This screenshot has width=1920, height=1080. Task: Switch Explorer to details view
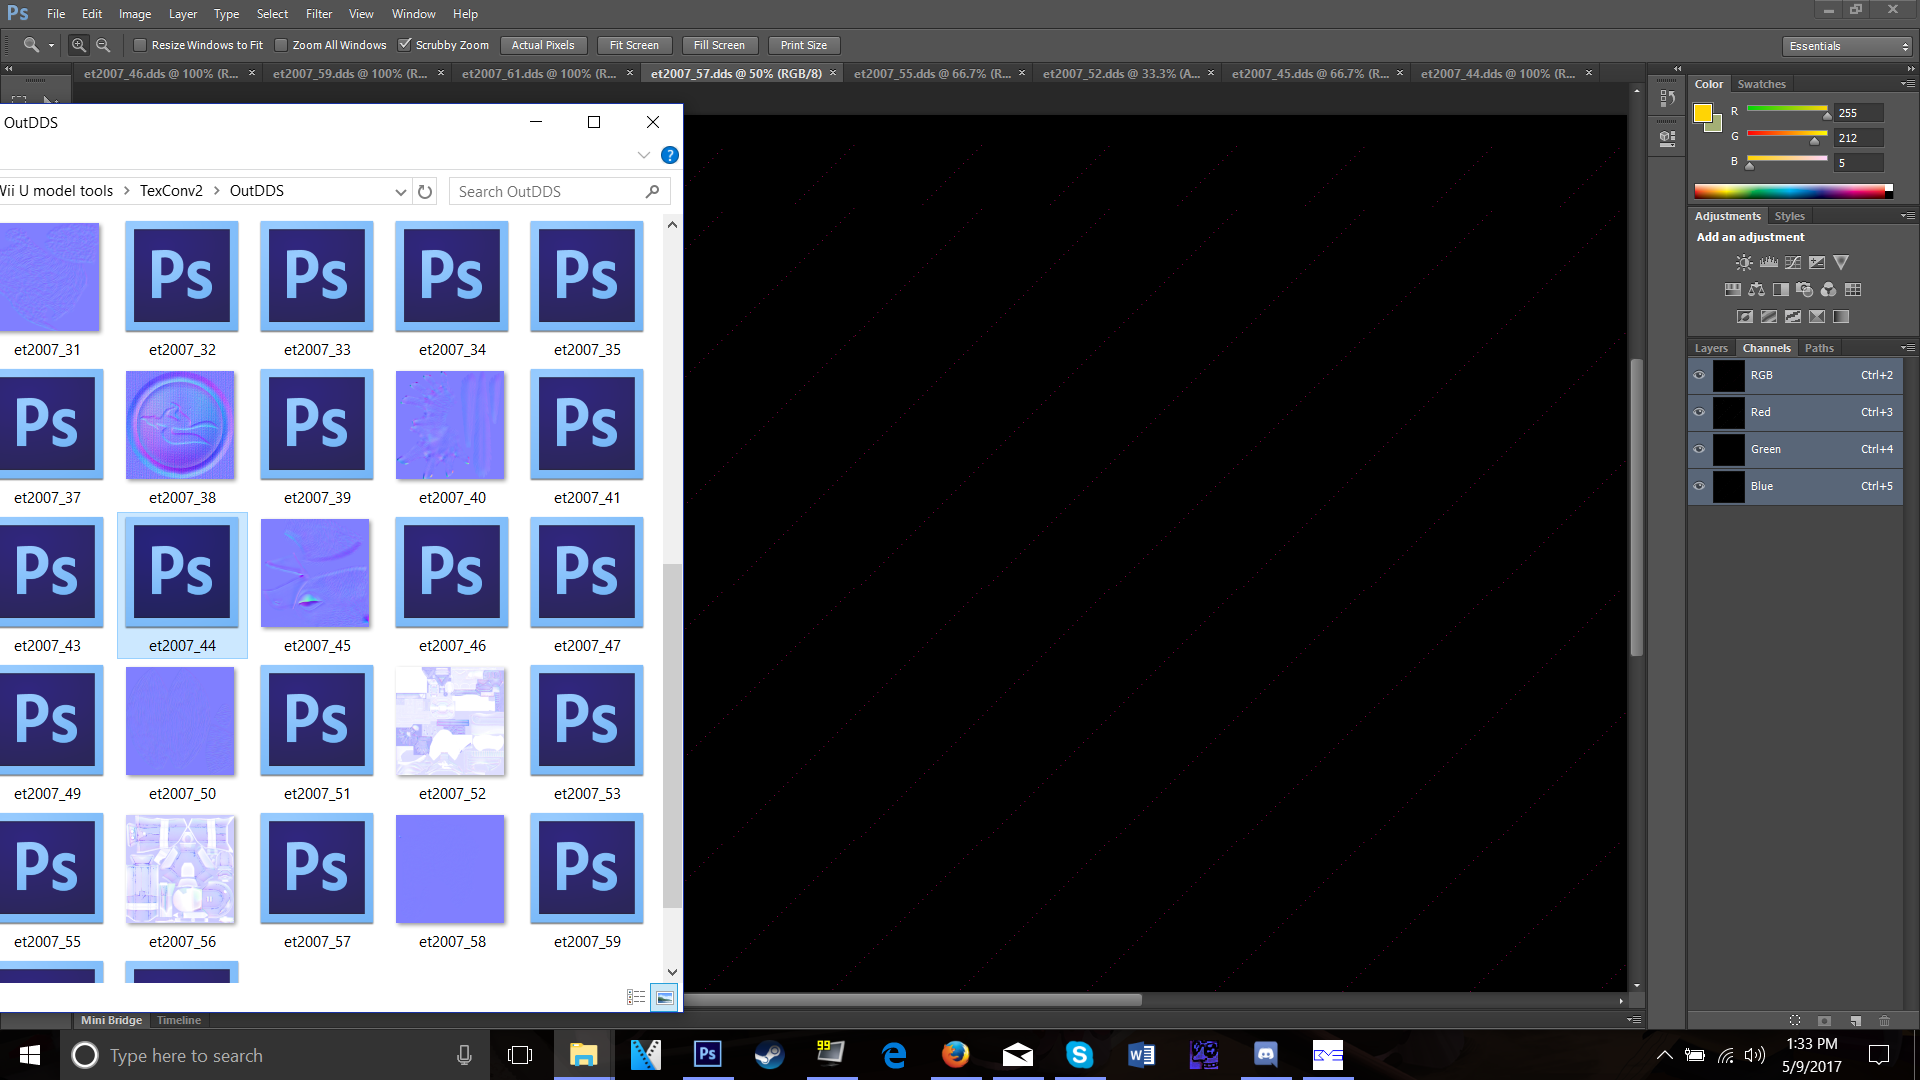[x=636, y=997]
